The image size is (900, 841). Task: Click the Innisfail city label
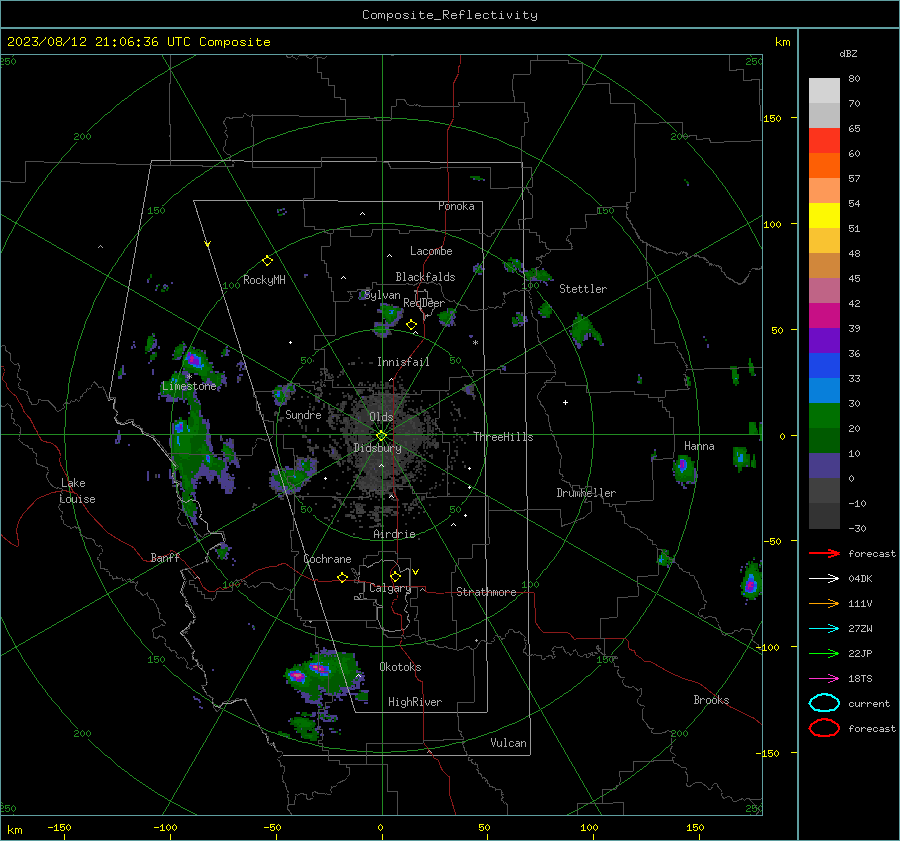403,362
